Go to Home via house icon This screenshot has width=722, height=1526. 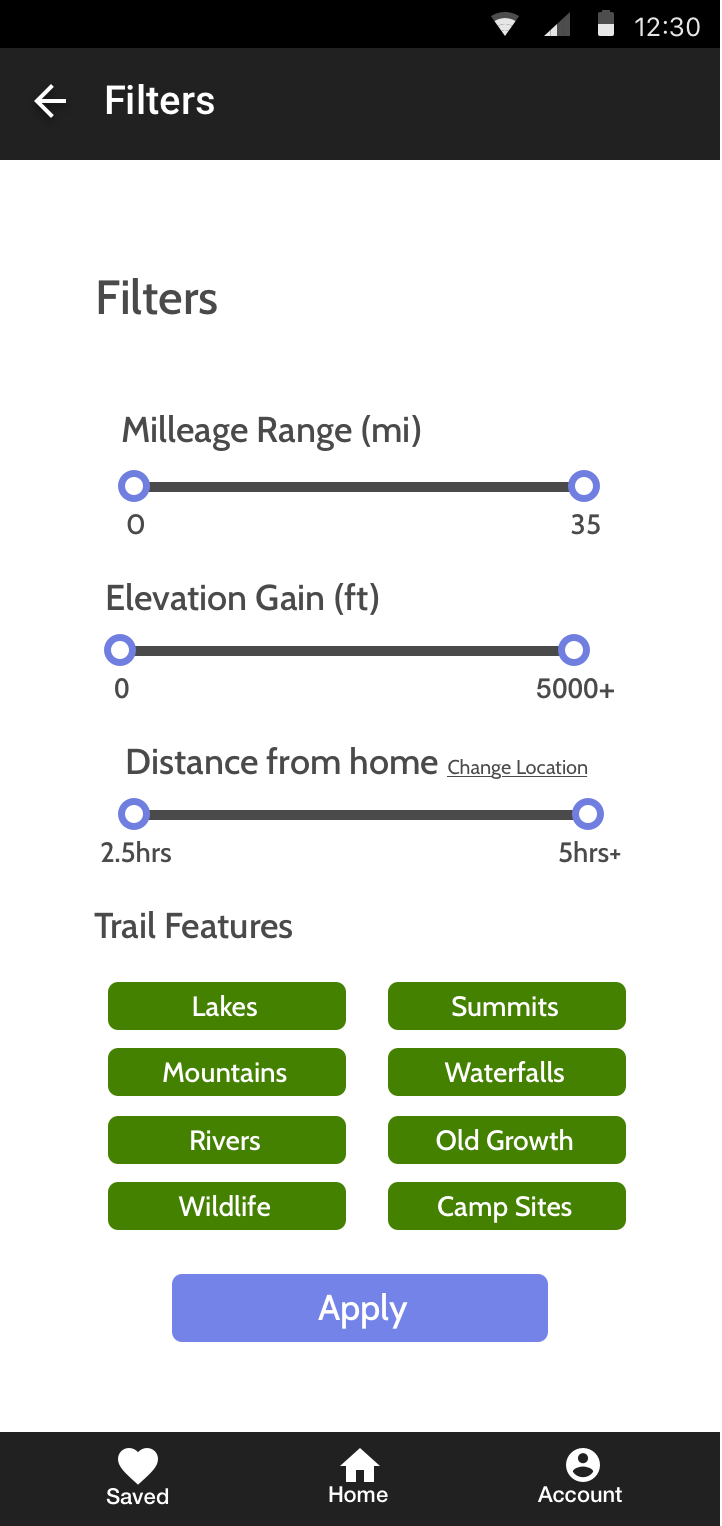point(359,1465)
